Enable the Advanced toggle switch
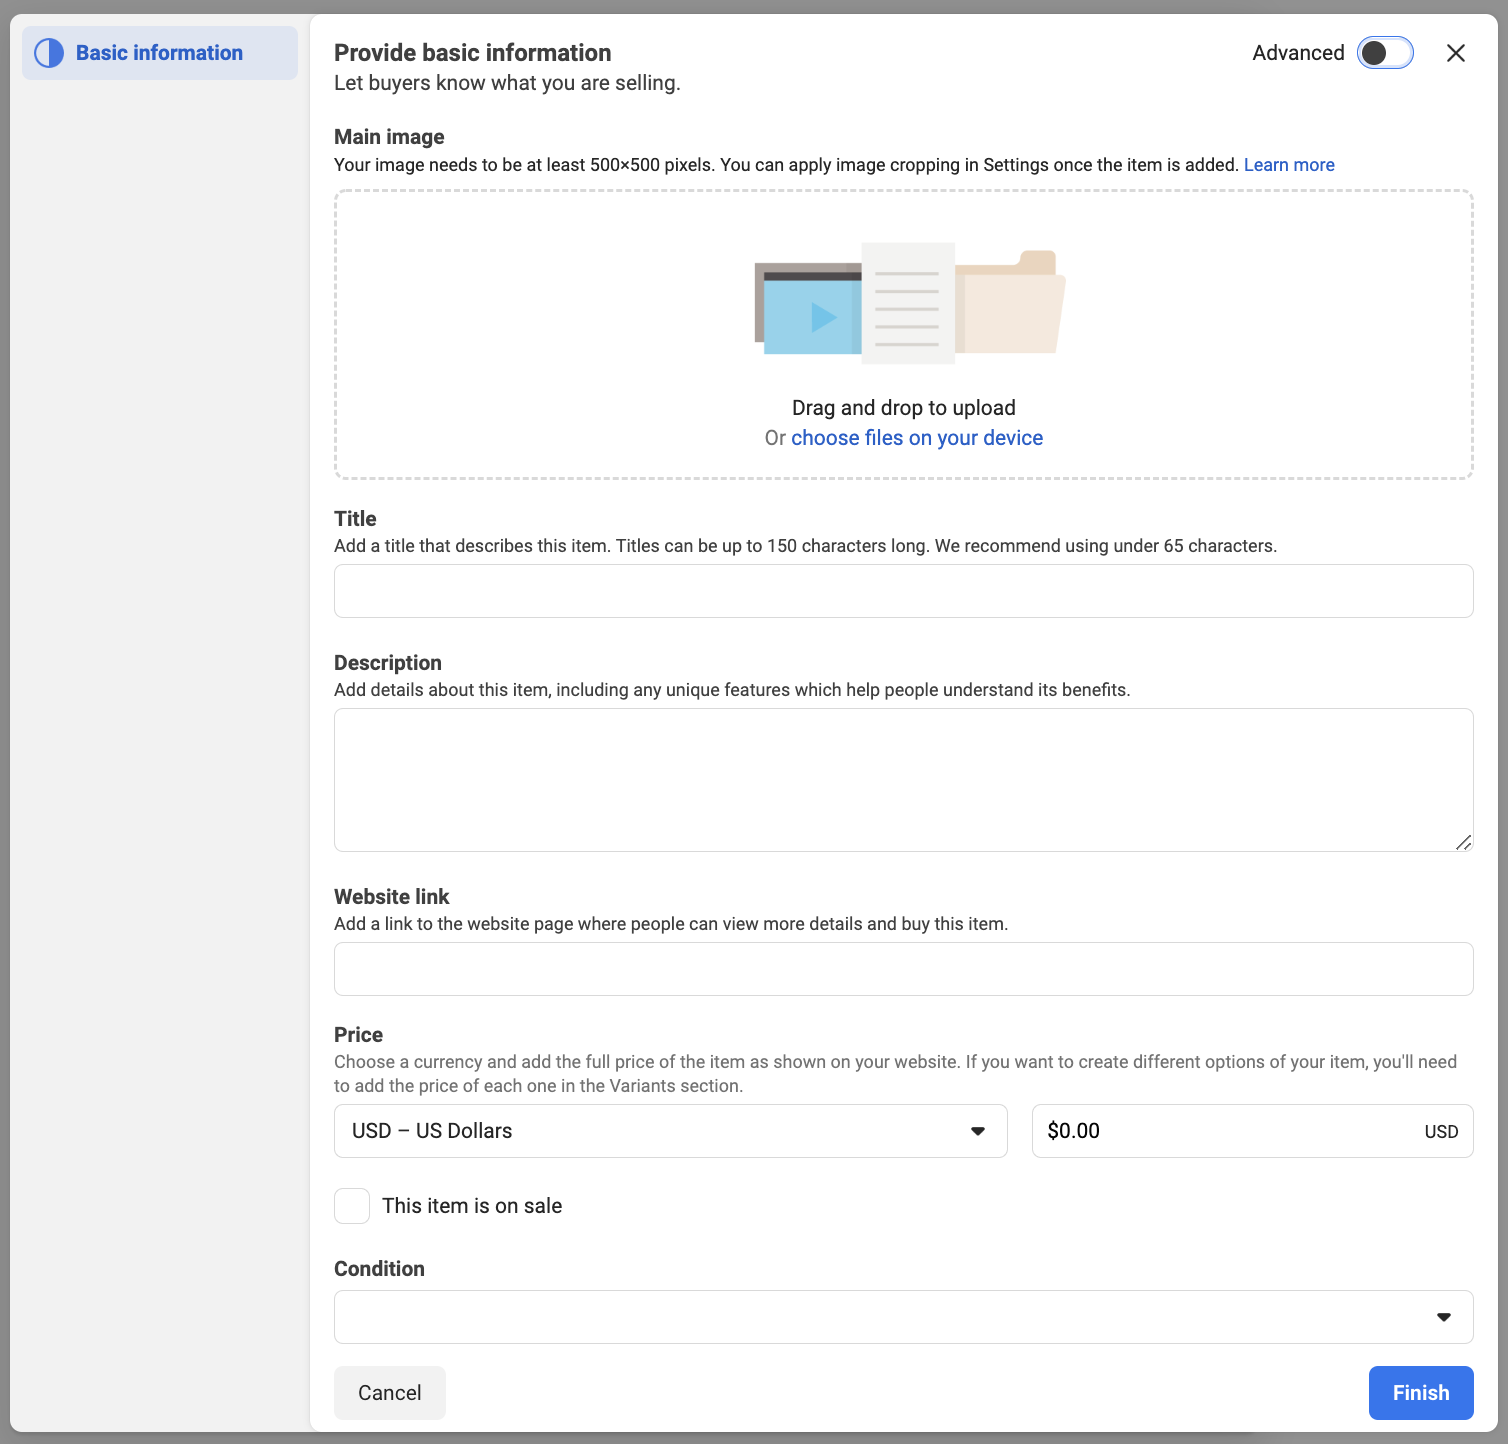This screenshot has width=1508, height=1444. point(1384,53)
